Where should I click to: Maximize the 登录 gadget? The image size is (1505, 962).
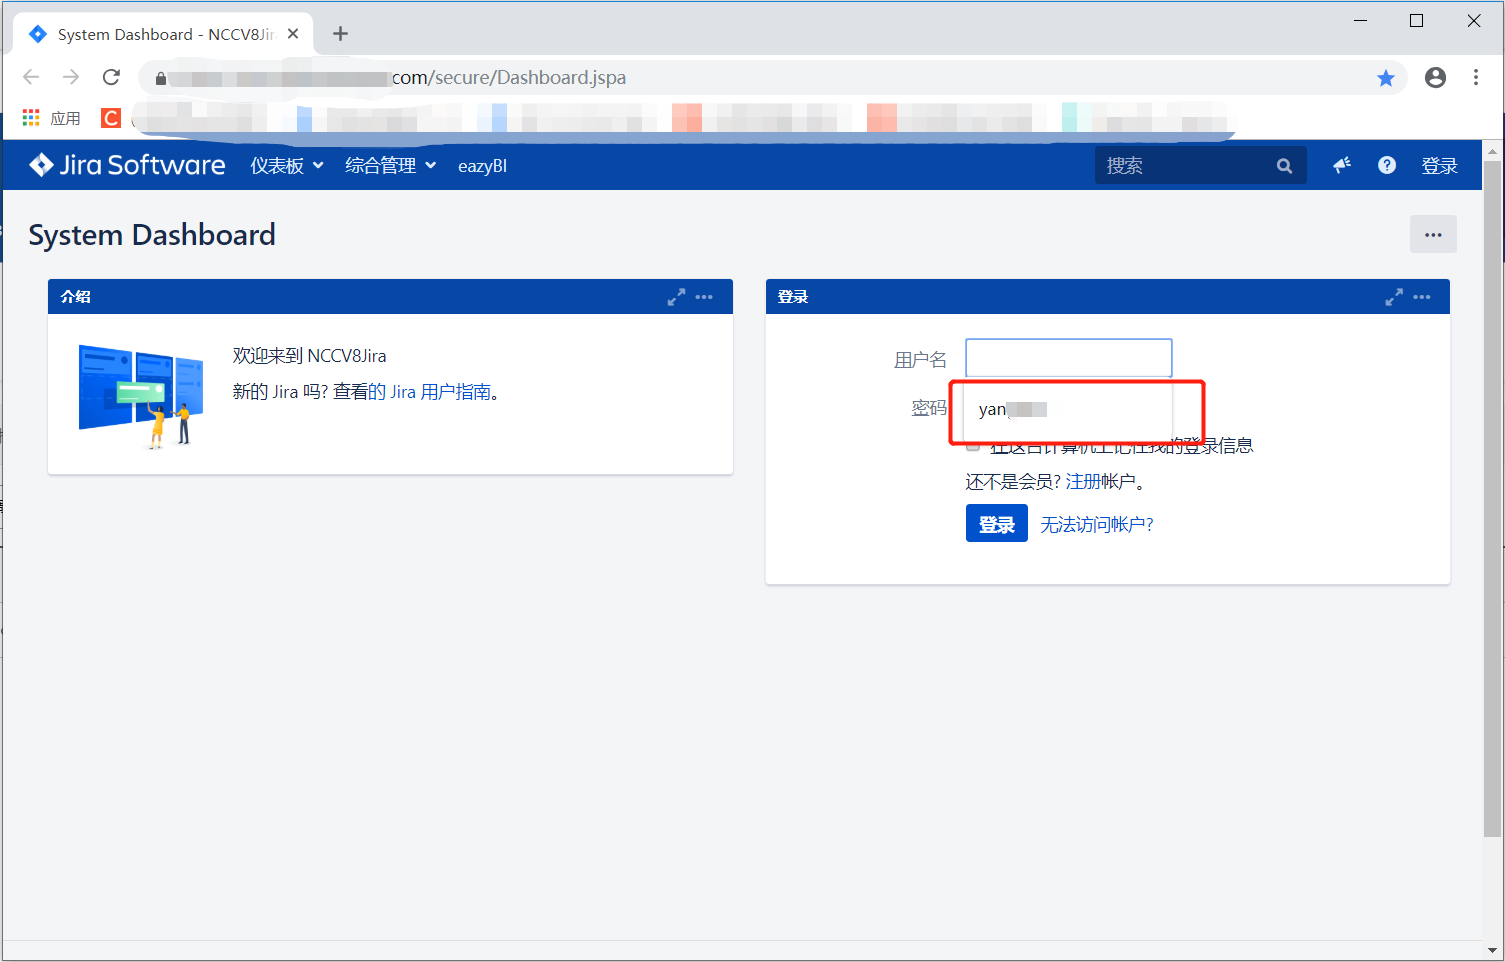tap(1394, 297)
